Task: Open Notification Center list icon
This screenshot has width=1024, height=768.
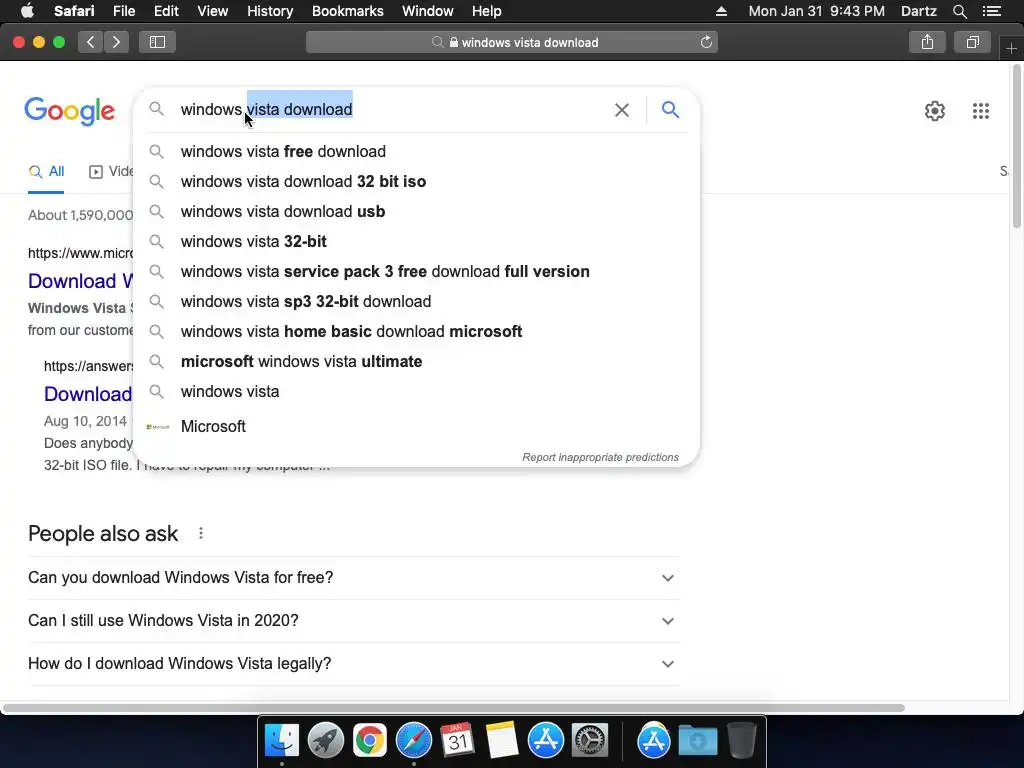Action: [991, 11]
